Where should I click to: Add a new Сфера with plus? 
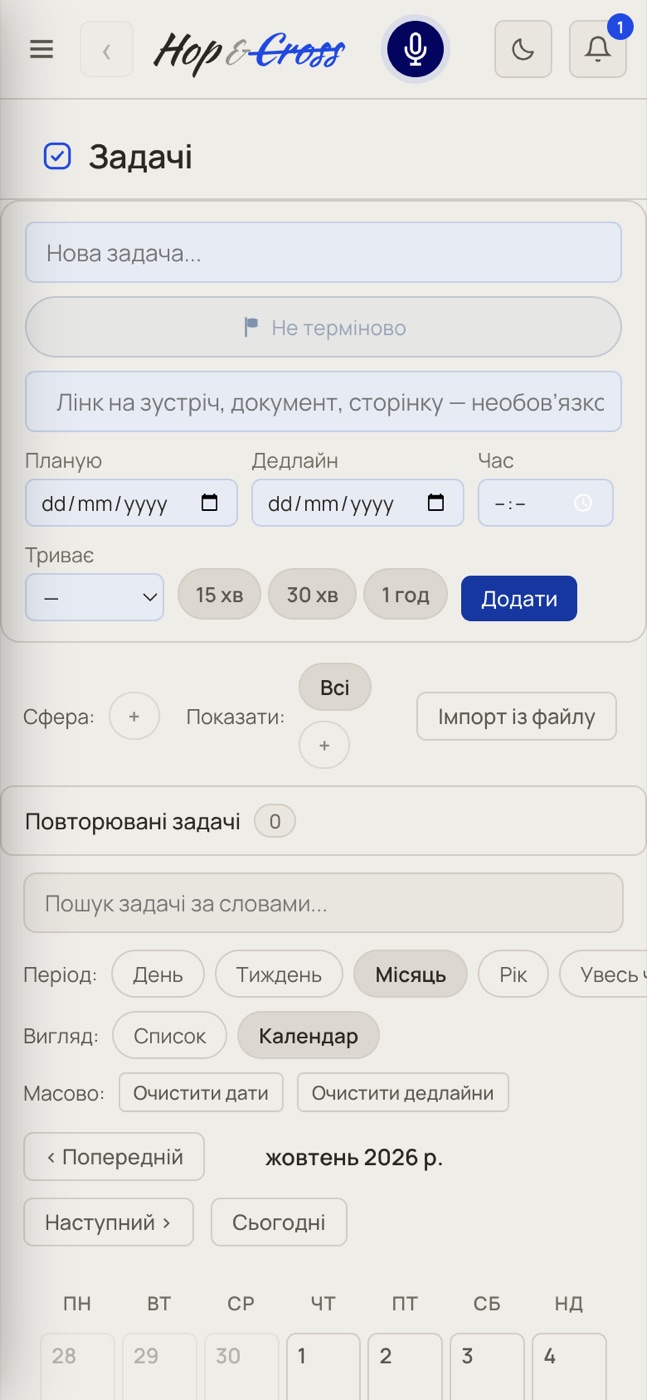tap(134, 717)
